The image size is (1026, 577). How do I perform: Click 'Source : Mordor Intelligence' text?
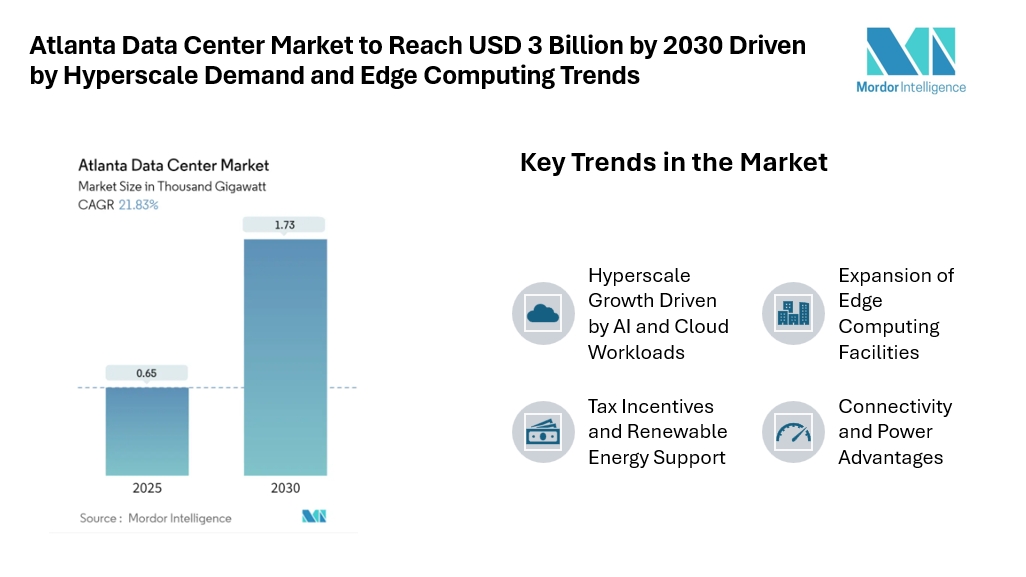click(156, 518)
